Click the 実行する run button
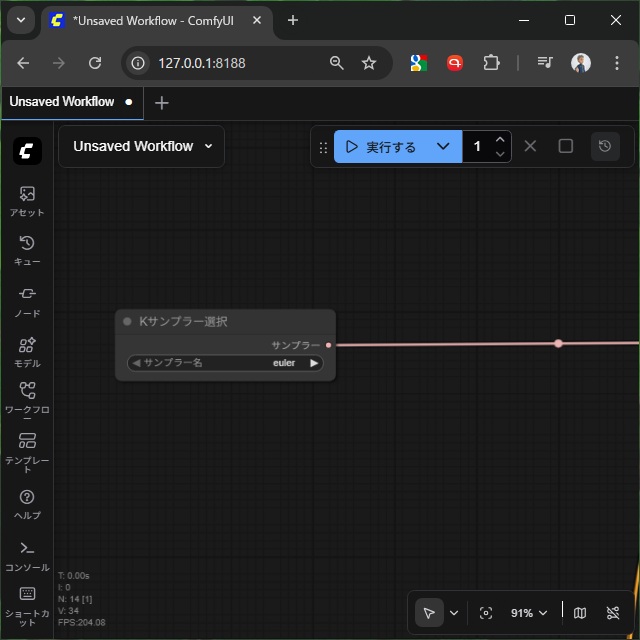Viewport: 640px width, 640px height. pyautogui.click(x=382, y=147)
